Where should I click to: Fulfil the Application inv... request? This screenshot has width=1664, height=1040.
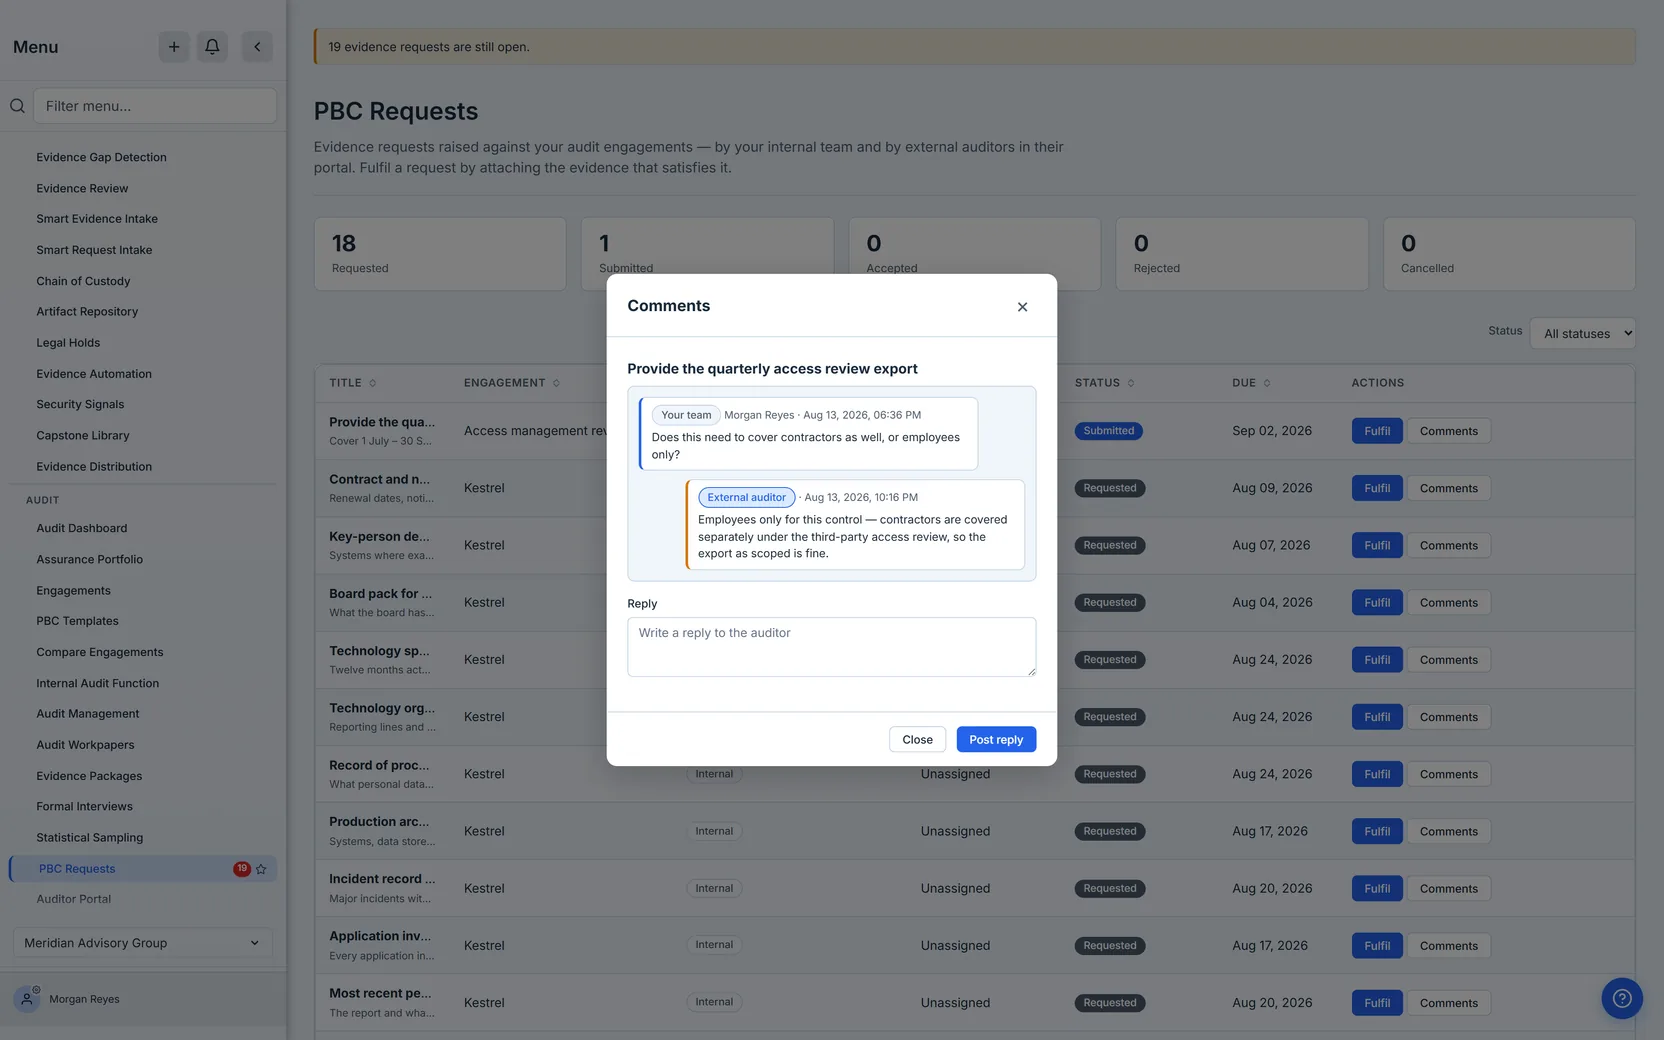point(1377,946)
